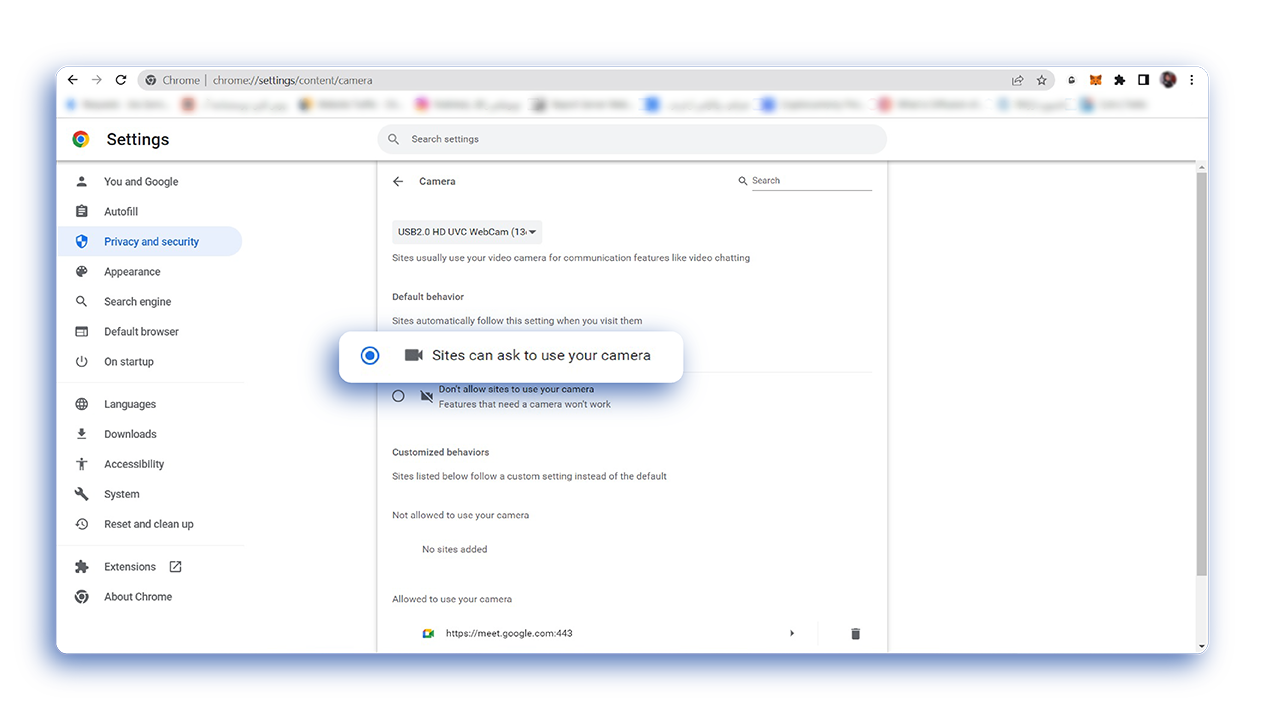Open Chrome three-dot menu
Screen dimensions: 1280x720
point(1191,80)
